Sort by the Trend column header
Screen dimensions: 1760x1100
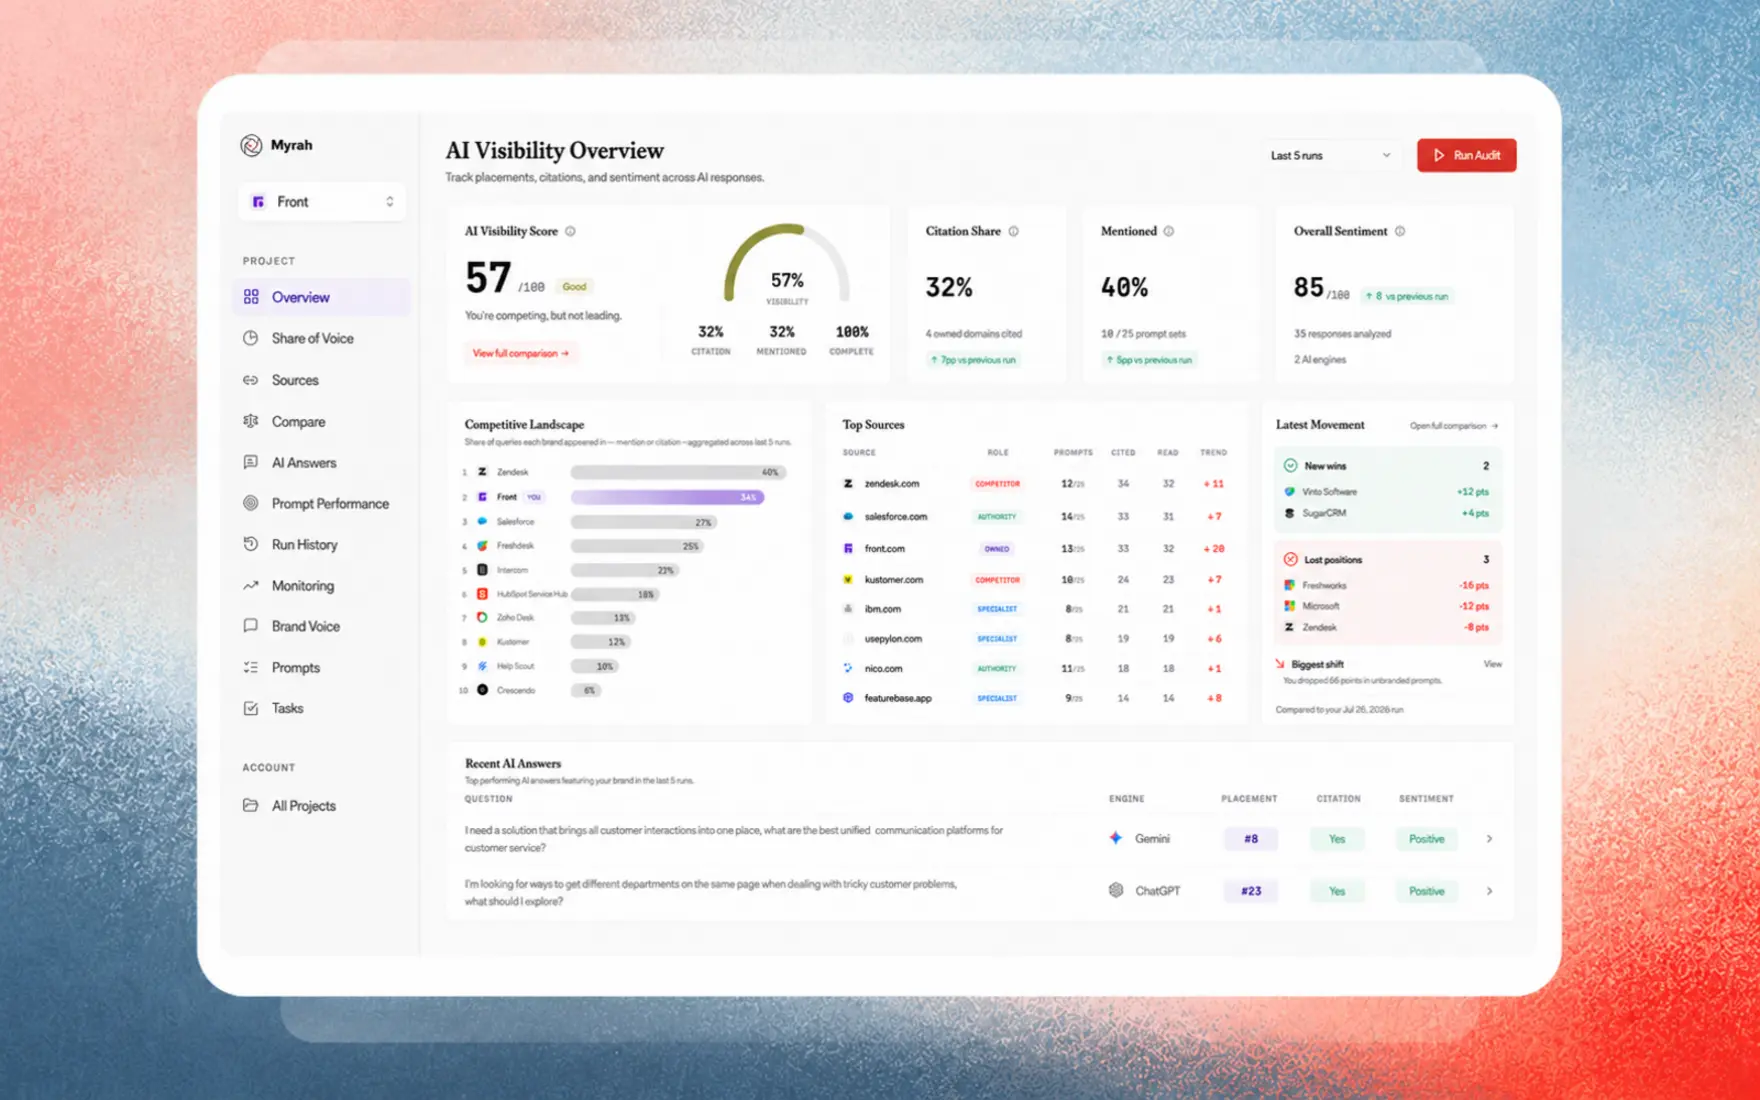(x=1213, y=453)
